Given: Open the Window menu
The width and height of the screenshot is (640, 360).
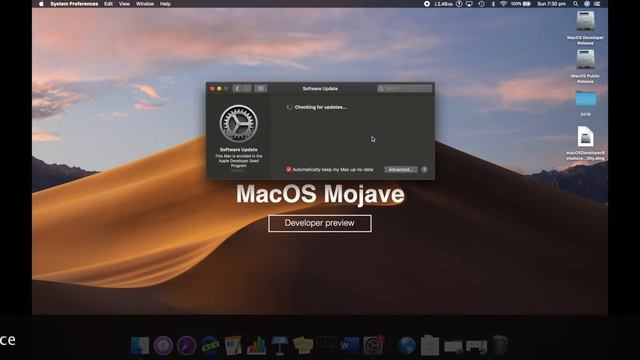Looking at the screenshot, I should pyautogui.click(x=145, y=4).
